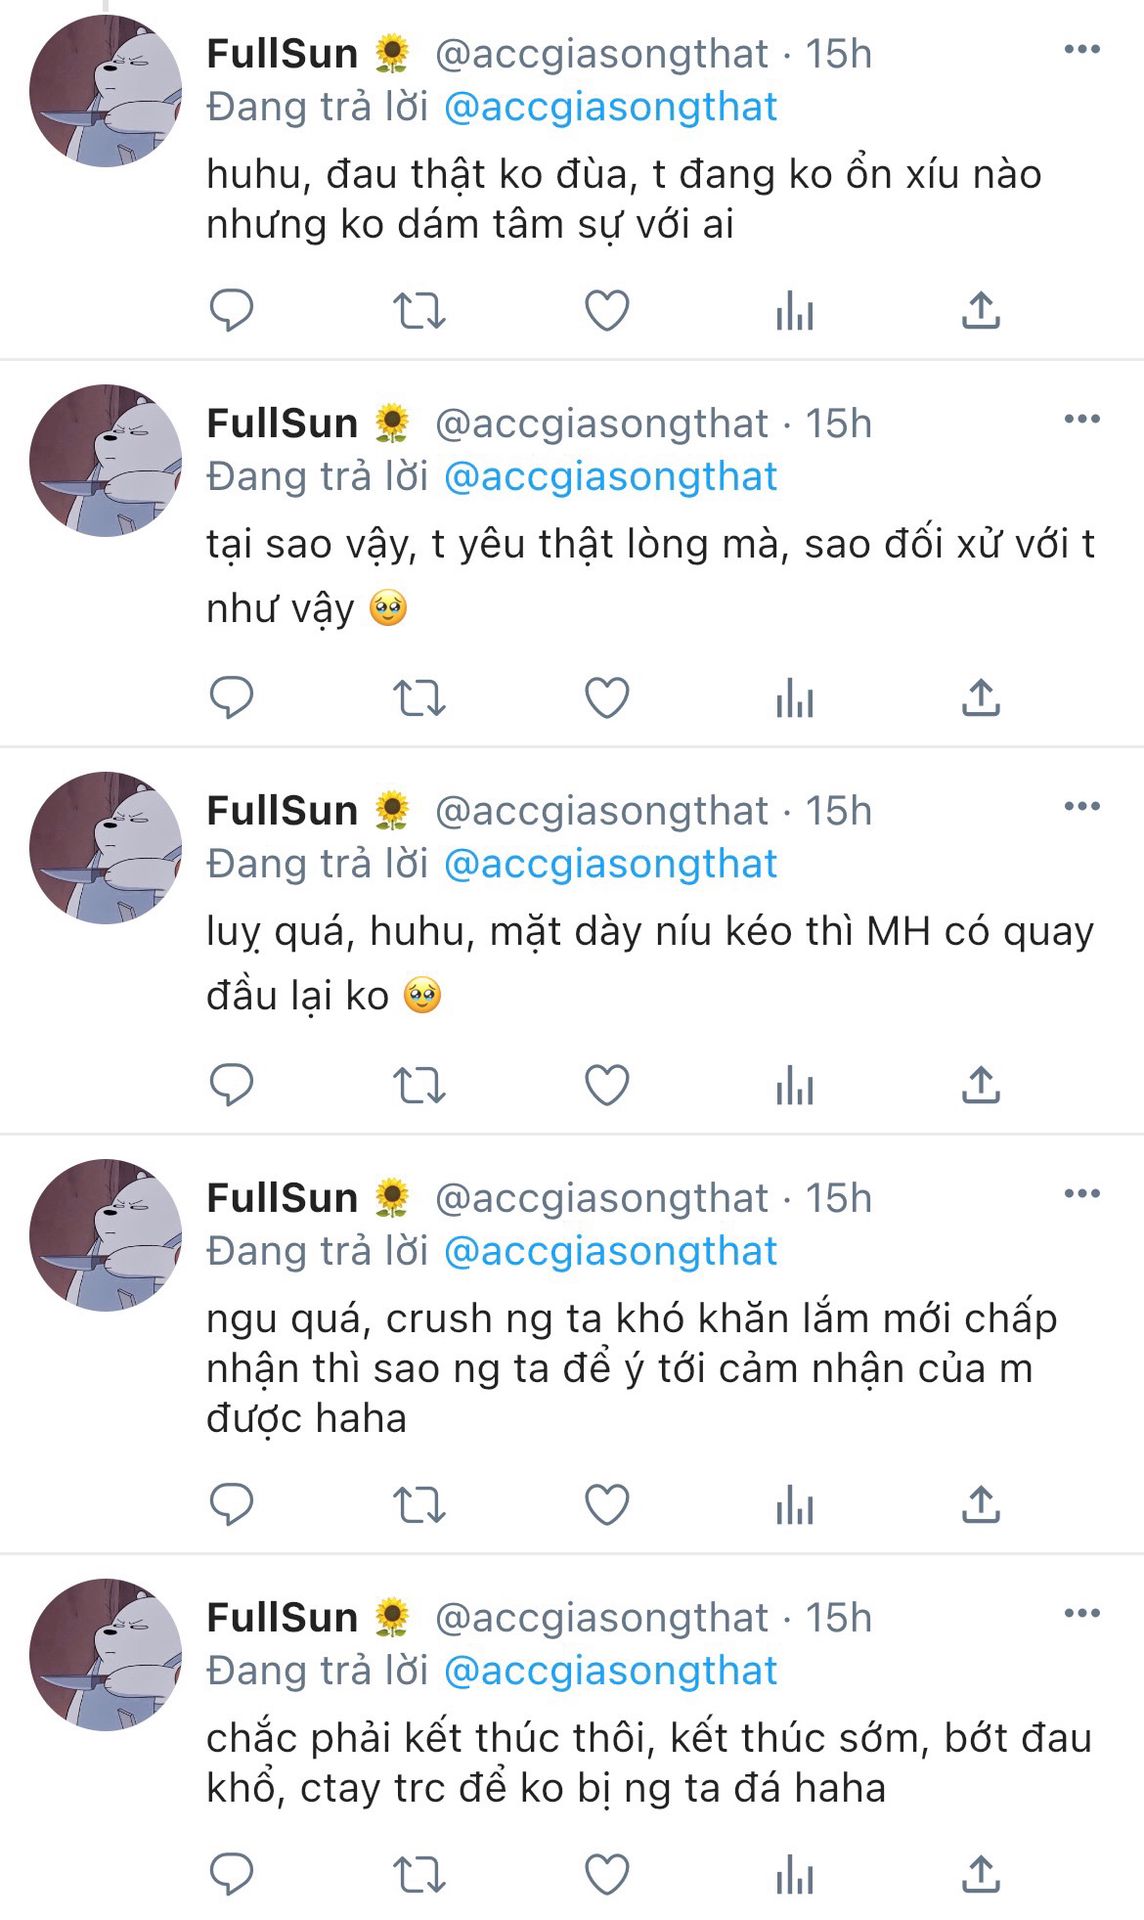Share the 'tại sao vậy' tweet
Viewport: 1144px width, 1920px height.
[x=981, y=698]
